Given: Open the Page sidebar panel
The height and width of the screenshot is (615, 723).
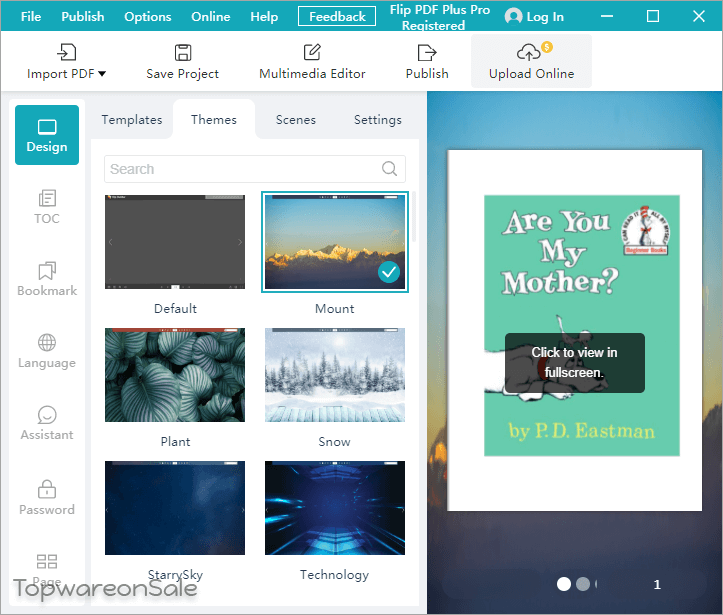Looking at the screenshot, I should pos(47,569).
